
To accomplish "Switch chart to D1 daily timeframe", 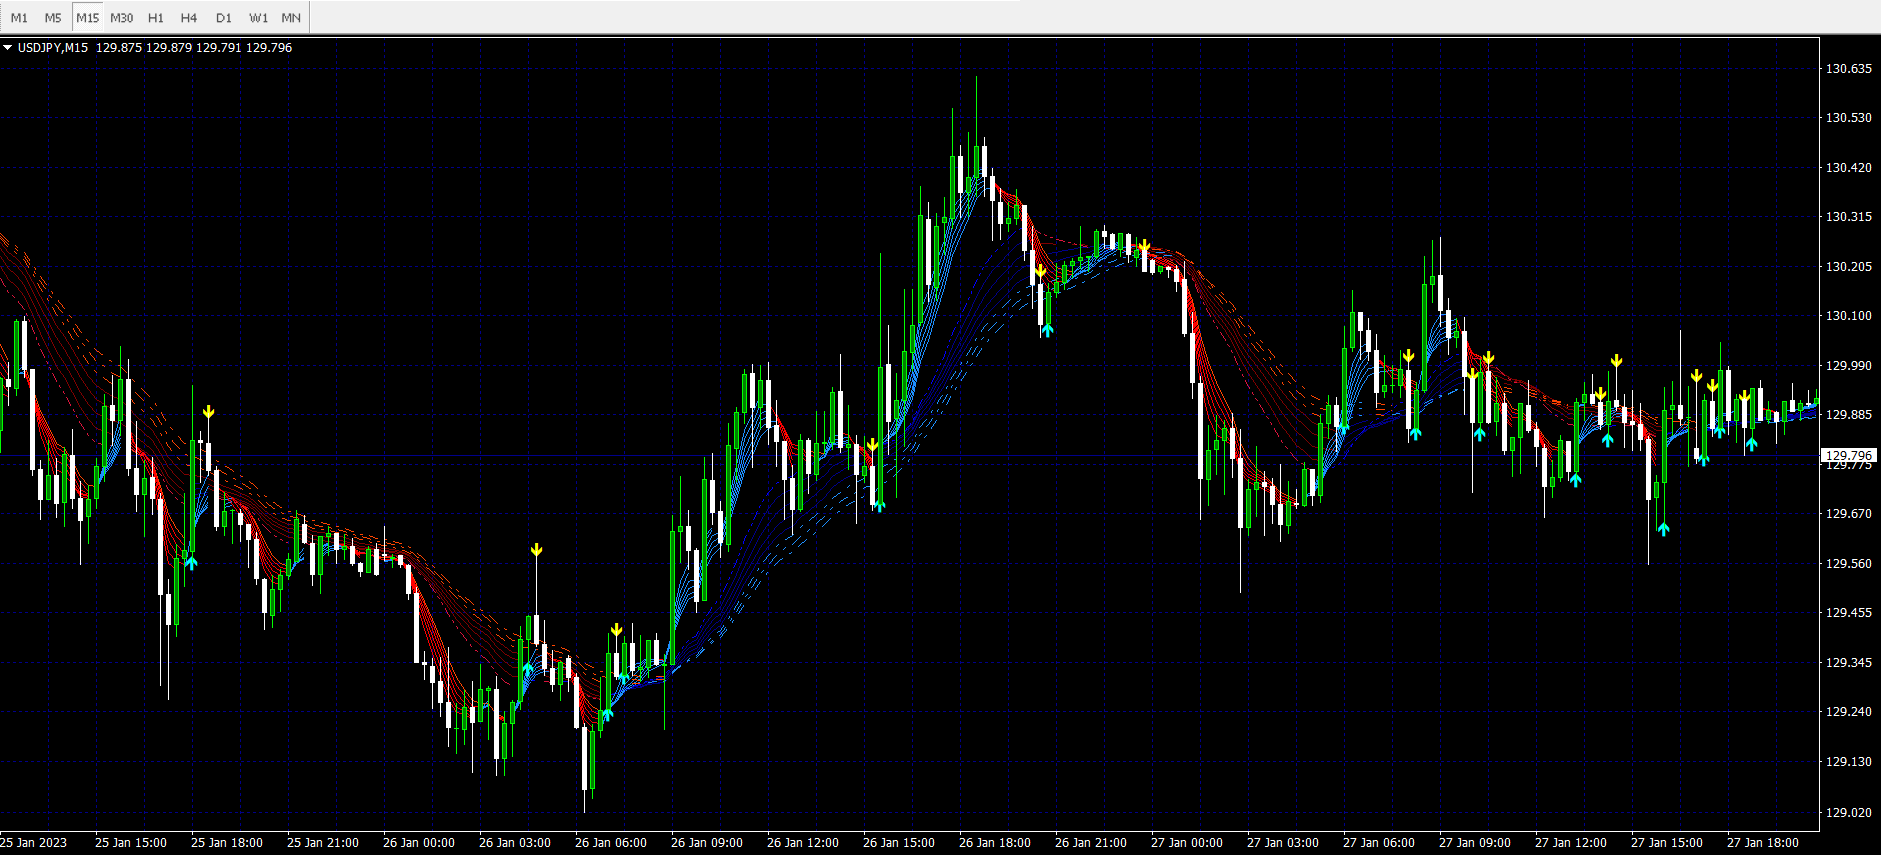I will [x=224, y=18].
